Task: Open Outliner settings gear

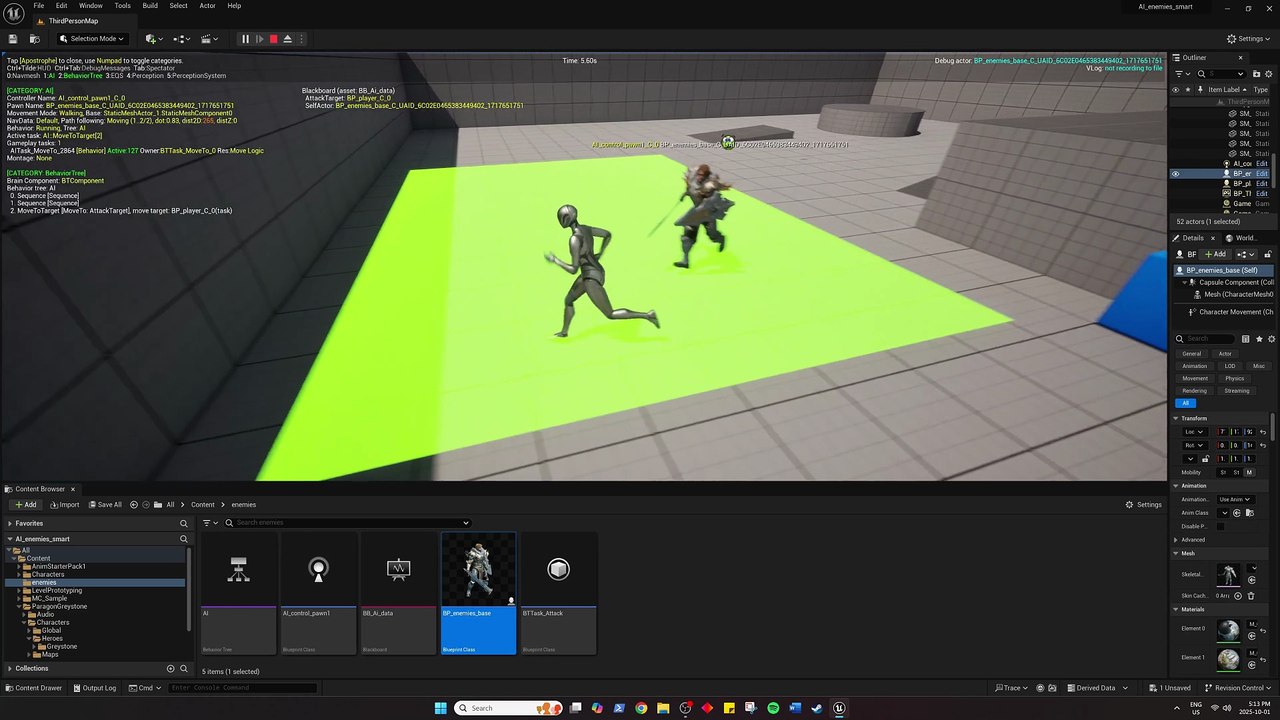Action: click(x=1268, y=74)
